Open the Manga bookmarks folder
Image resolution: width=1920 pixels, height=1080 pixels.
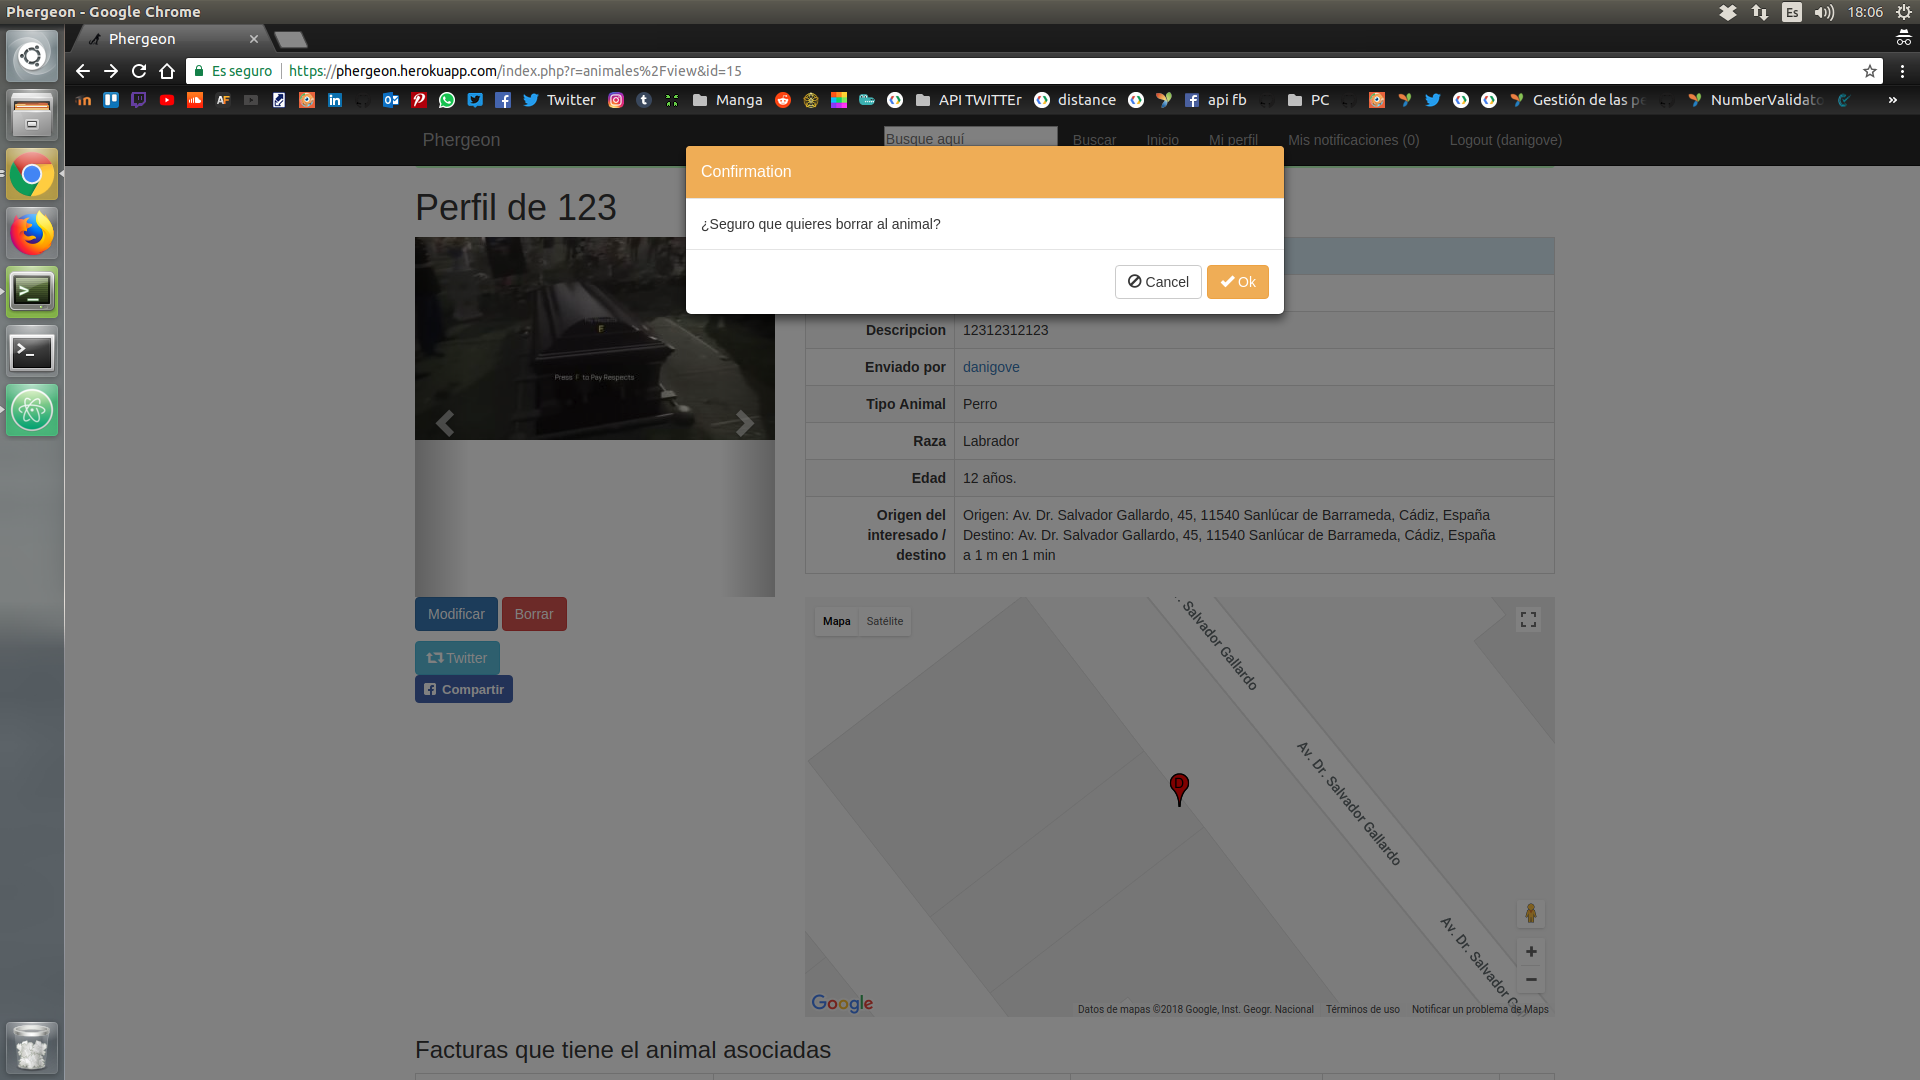tap(727, 100)
